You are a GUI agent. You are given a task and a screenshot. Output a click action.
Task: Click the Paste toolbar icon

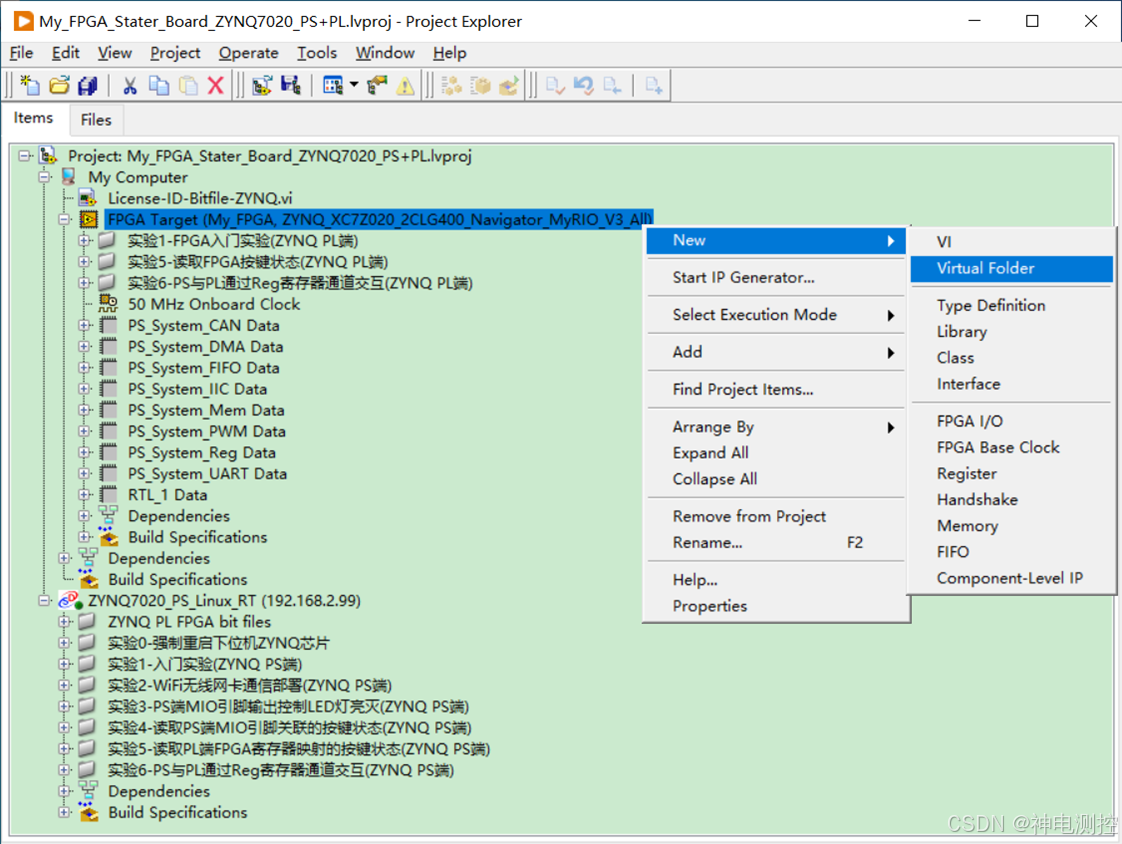coord(187,85)
